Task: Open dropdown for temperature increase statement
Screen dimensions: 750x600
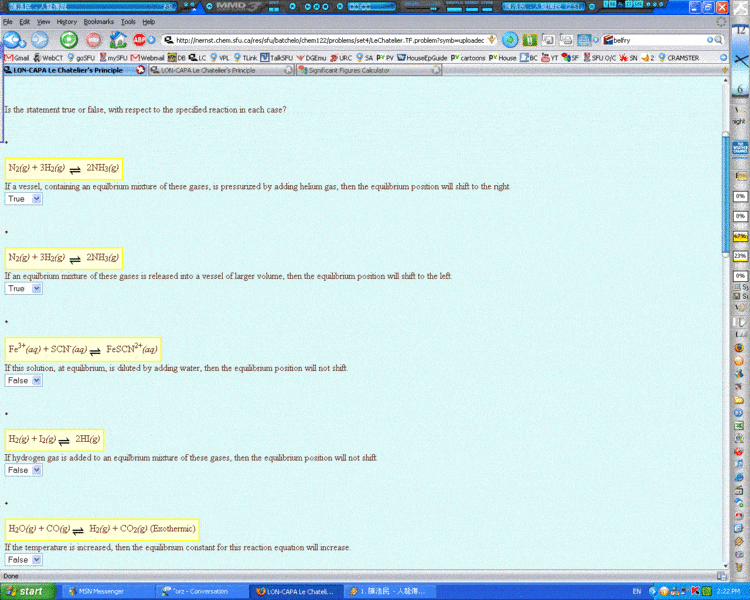Action: [23, 559]
